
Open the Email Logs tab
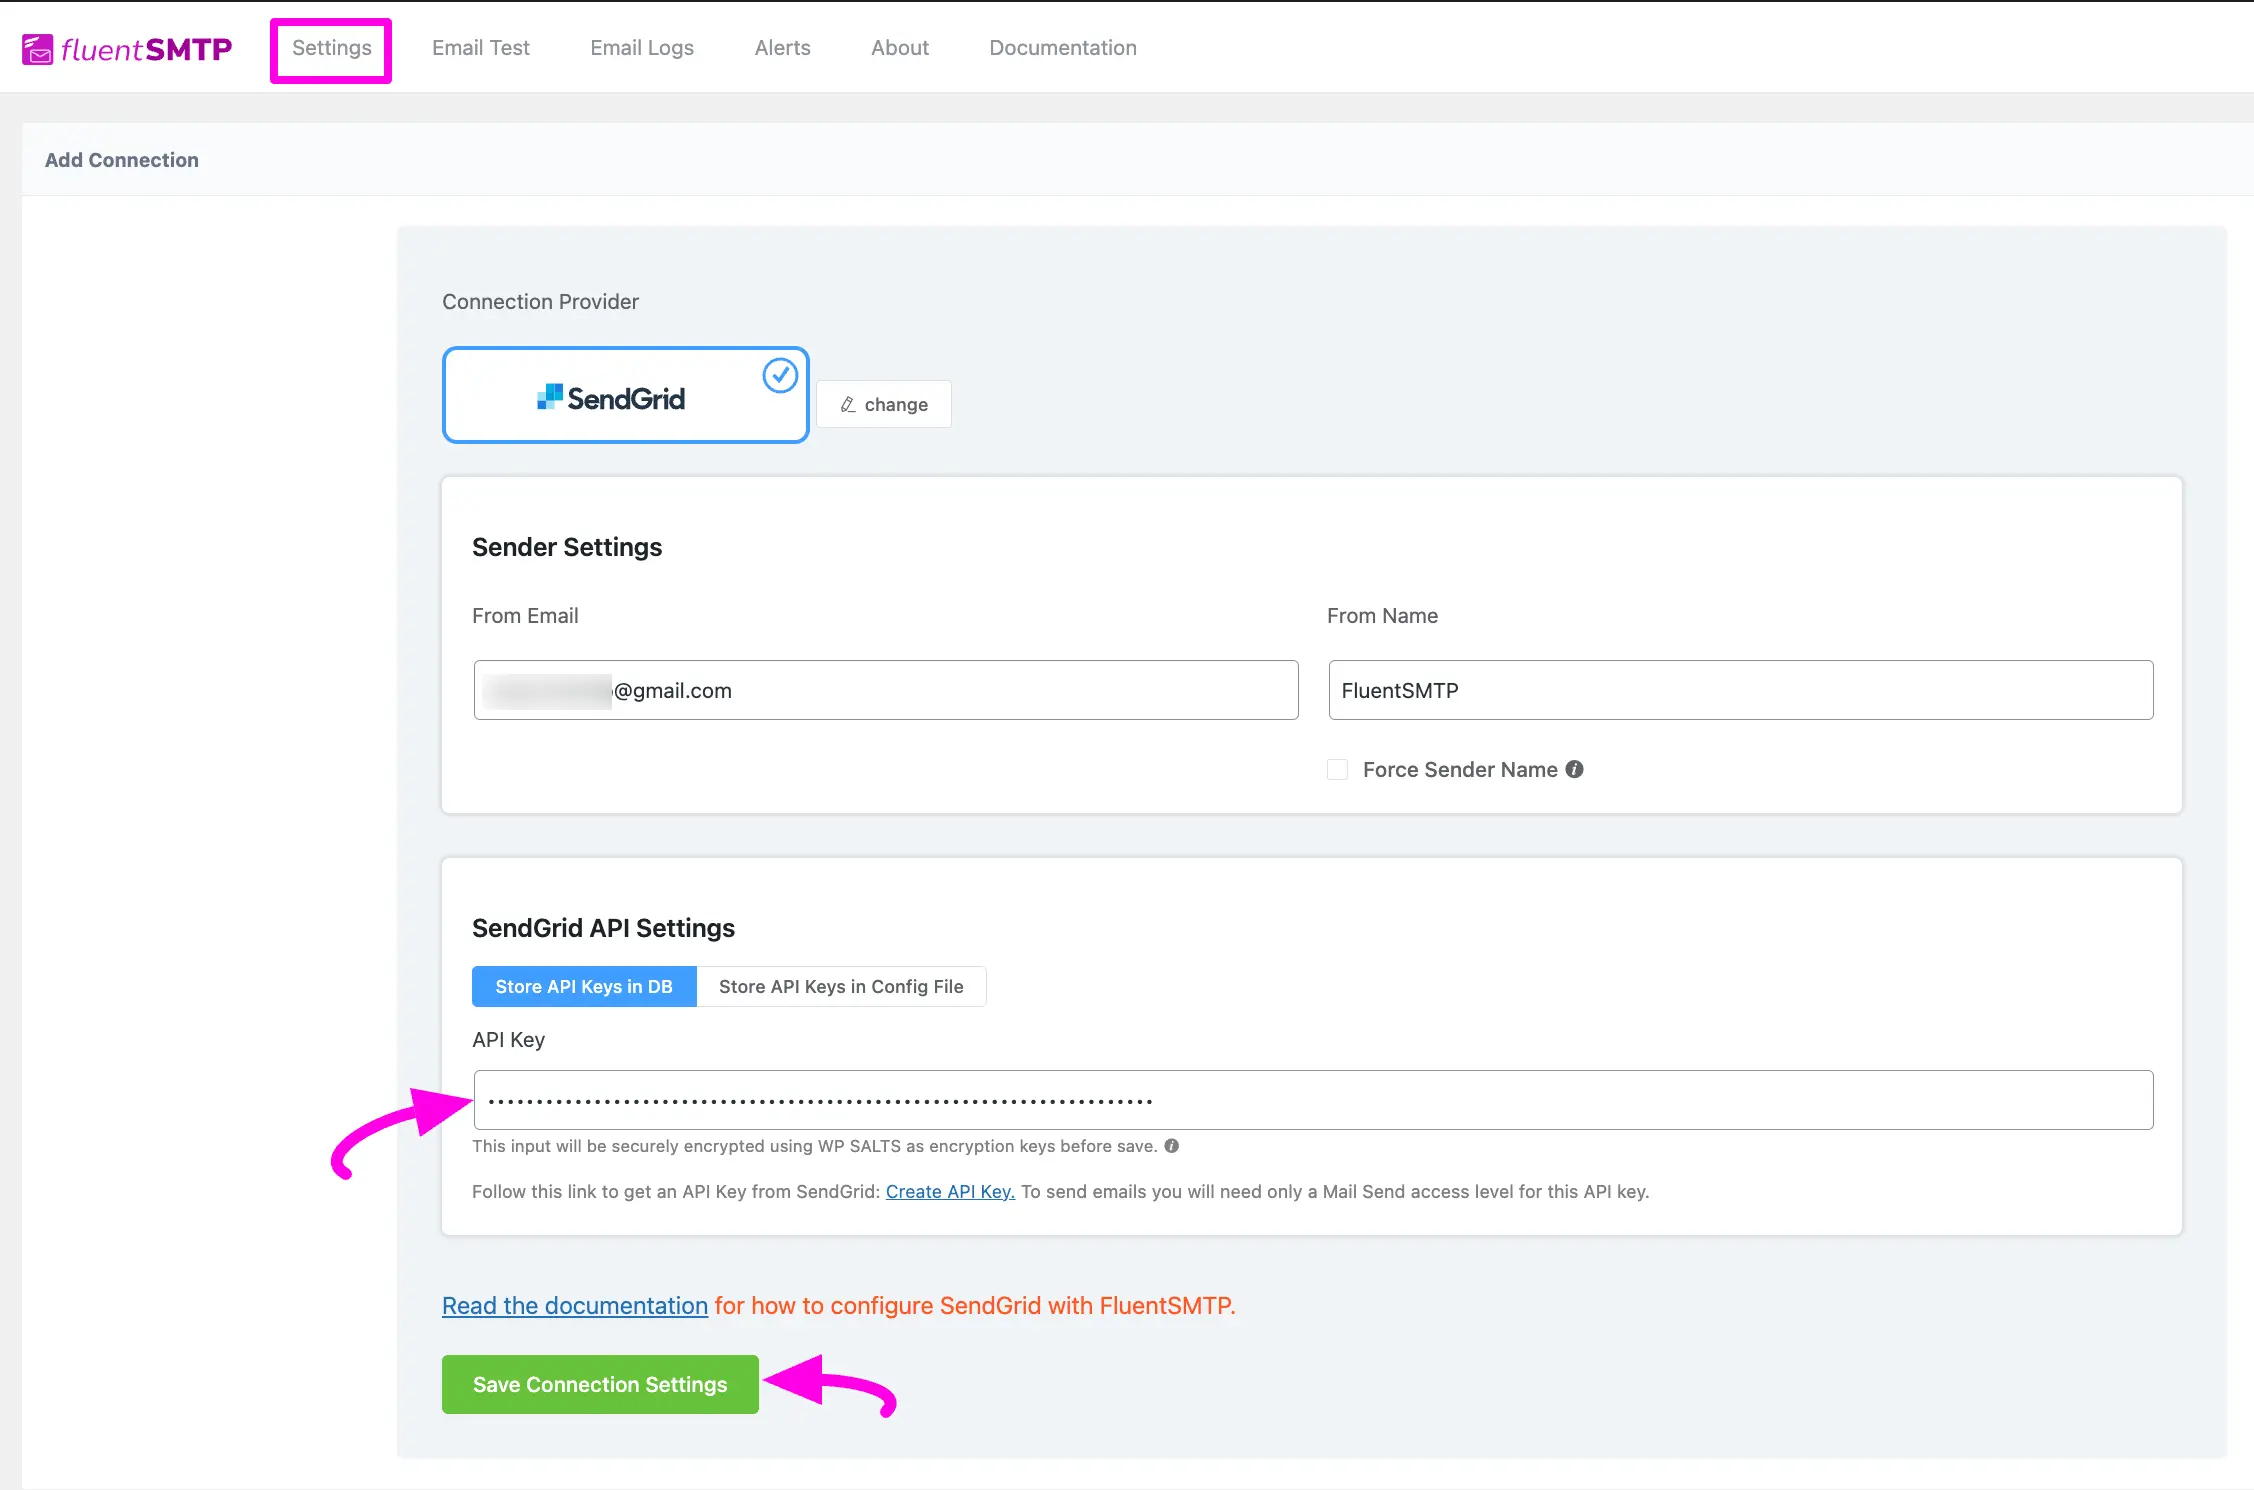tap(642, 48)
